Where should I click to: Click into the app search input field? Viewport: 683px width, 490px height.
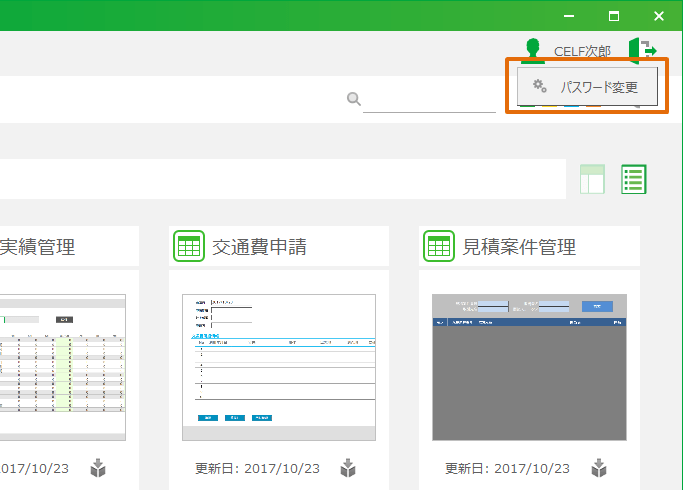point(429,99)
